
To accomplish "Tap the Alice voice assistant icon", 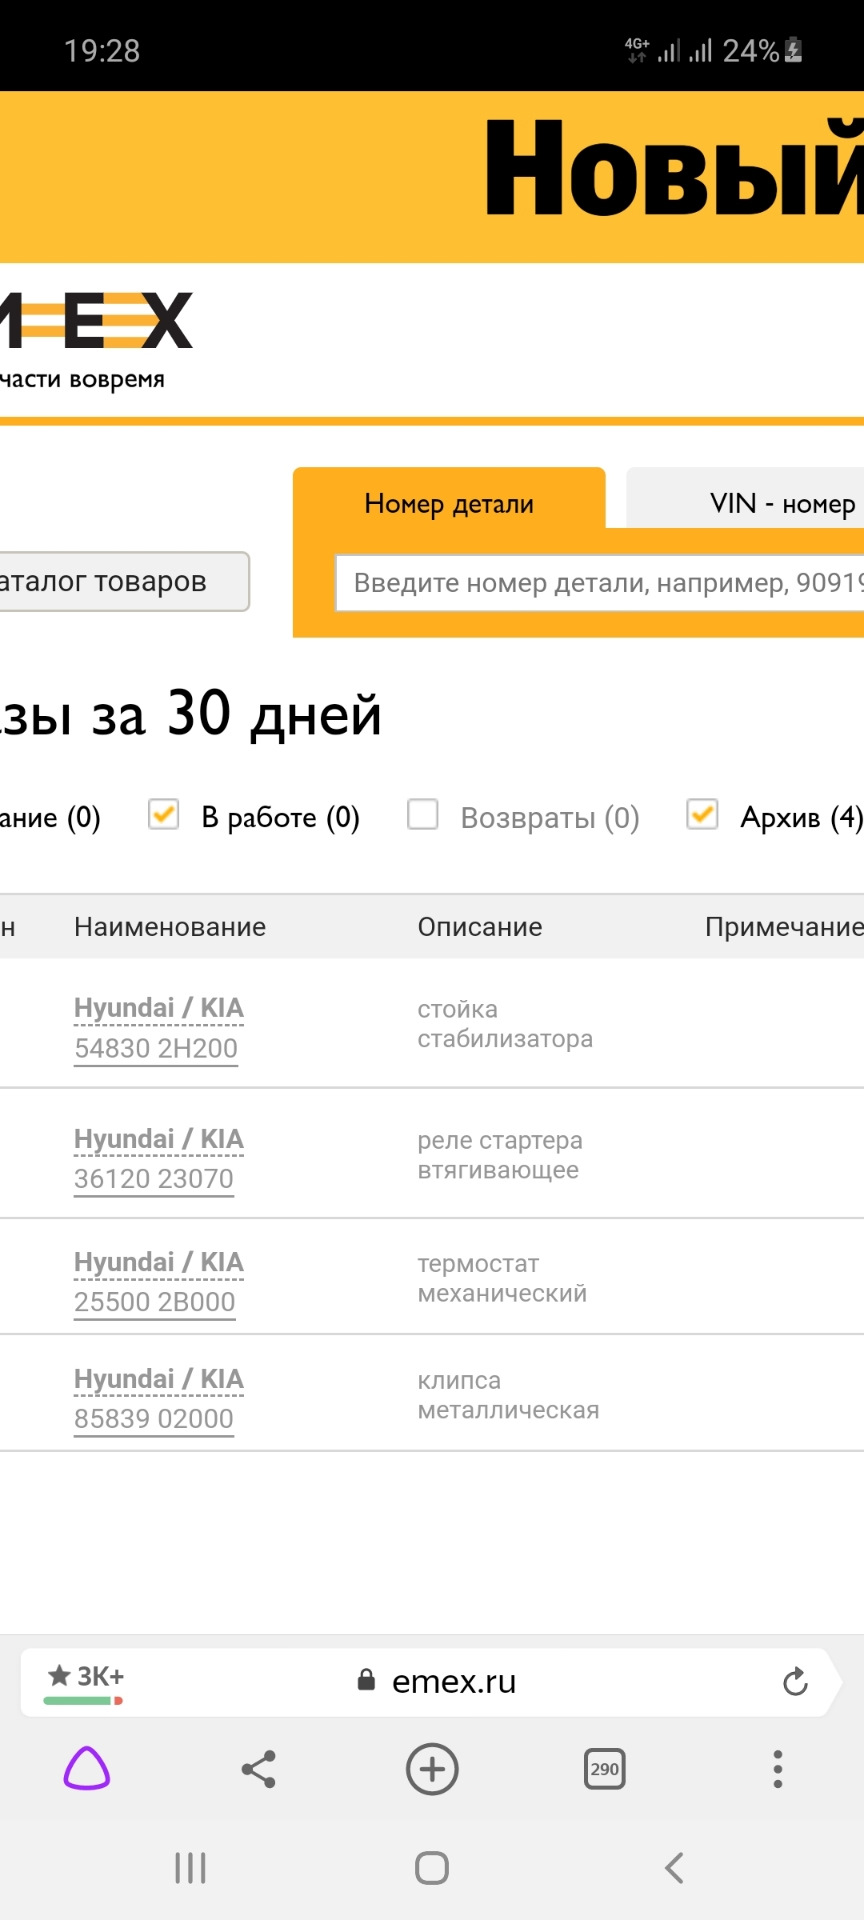I will coord(87,1768).
